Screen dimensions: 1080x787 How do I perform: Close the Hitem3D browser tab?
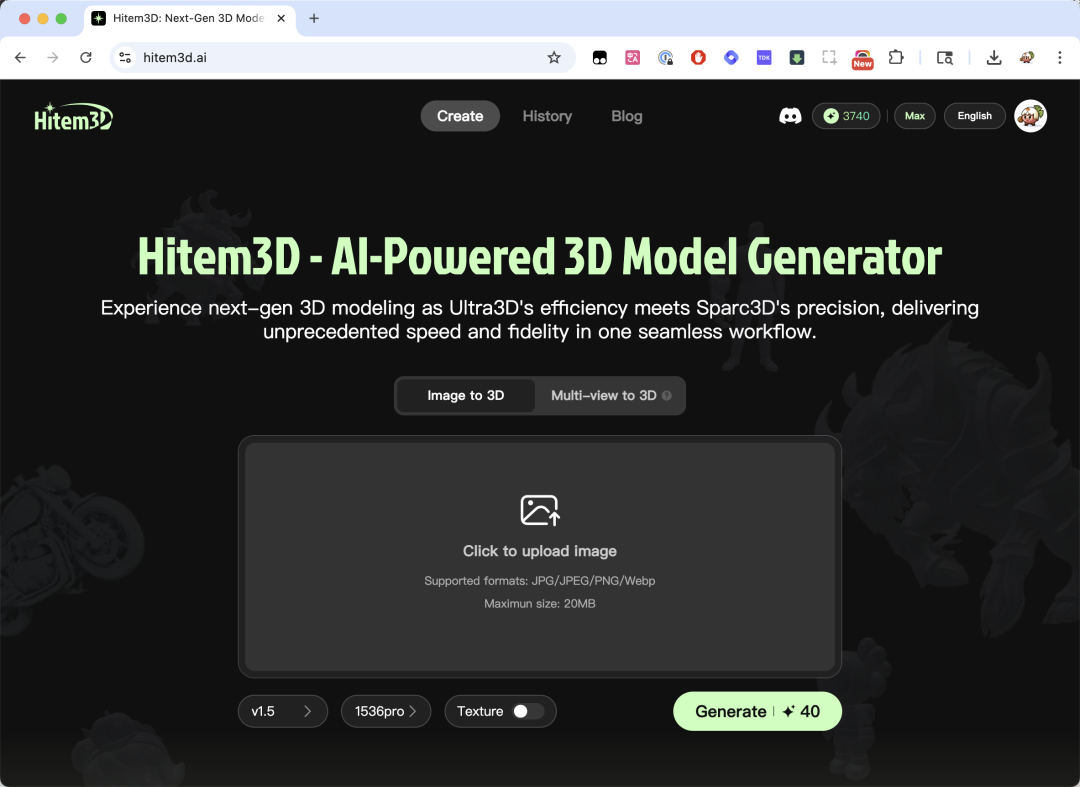281,19
